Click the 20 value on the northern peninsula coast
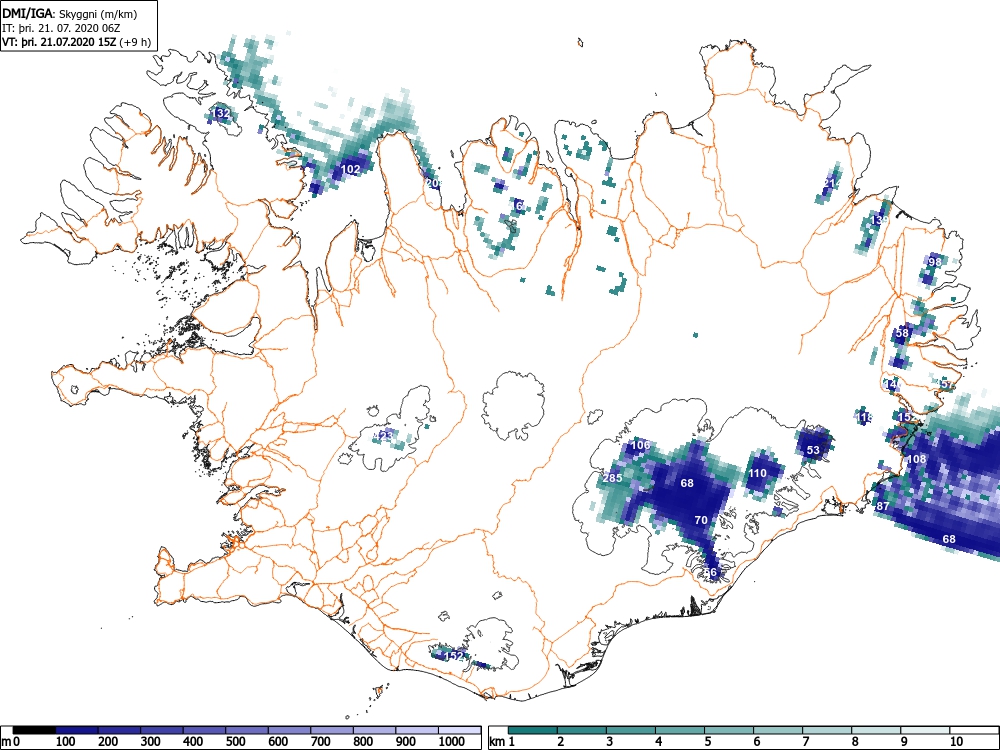The height and width of the screenshot is (750, 1000). coord(432,183)
